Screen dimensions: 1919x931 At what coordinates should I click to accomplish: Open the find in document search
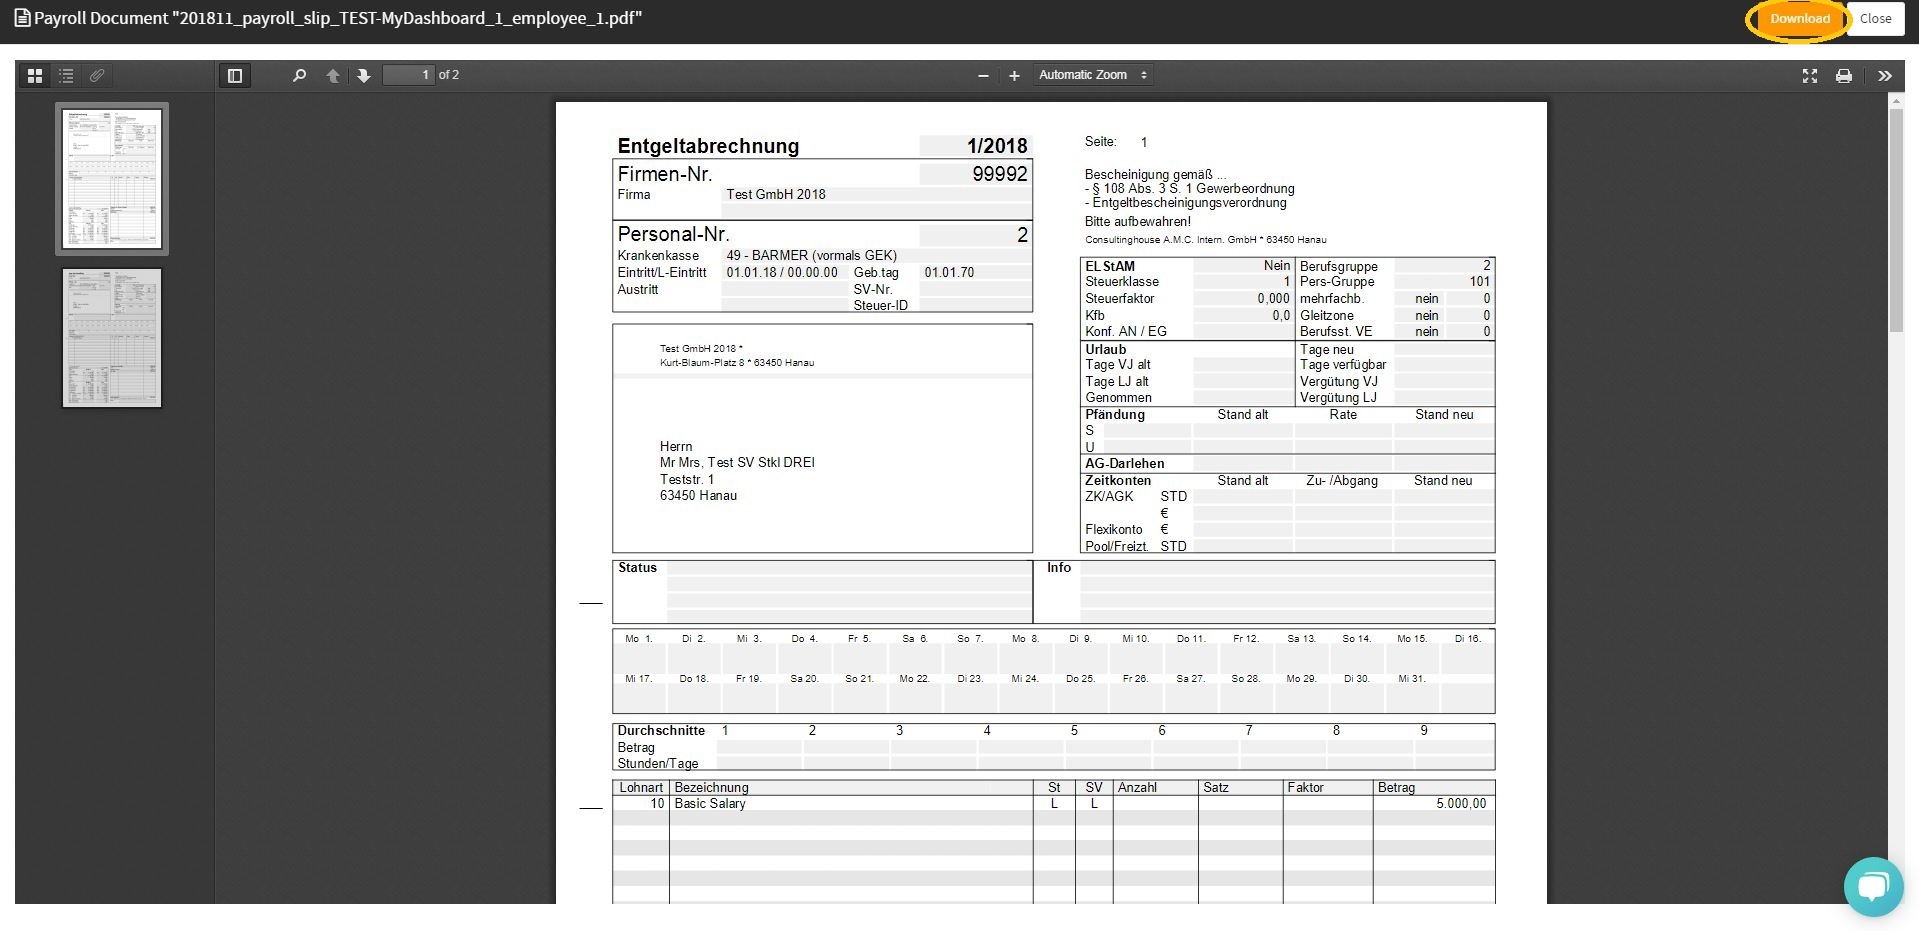coord(299,76)
